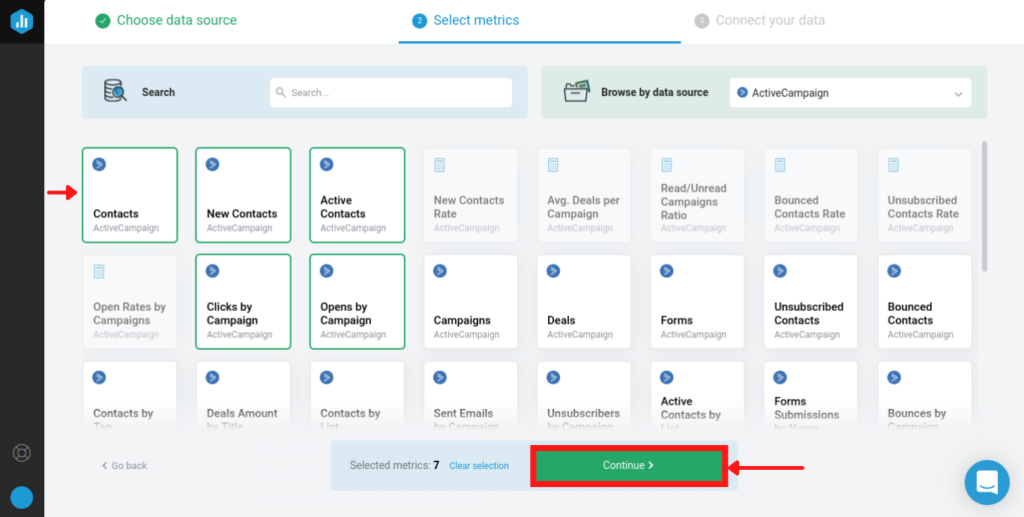Deselect the Active Contacts metric card
1024x517 pixels.
click(x=357, y=195)
